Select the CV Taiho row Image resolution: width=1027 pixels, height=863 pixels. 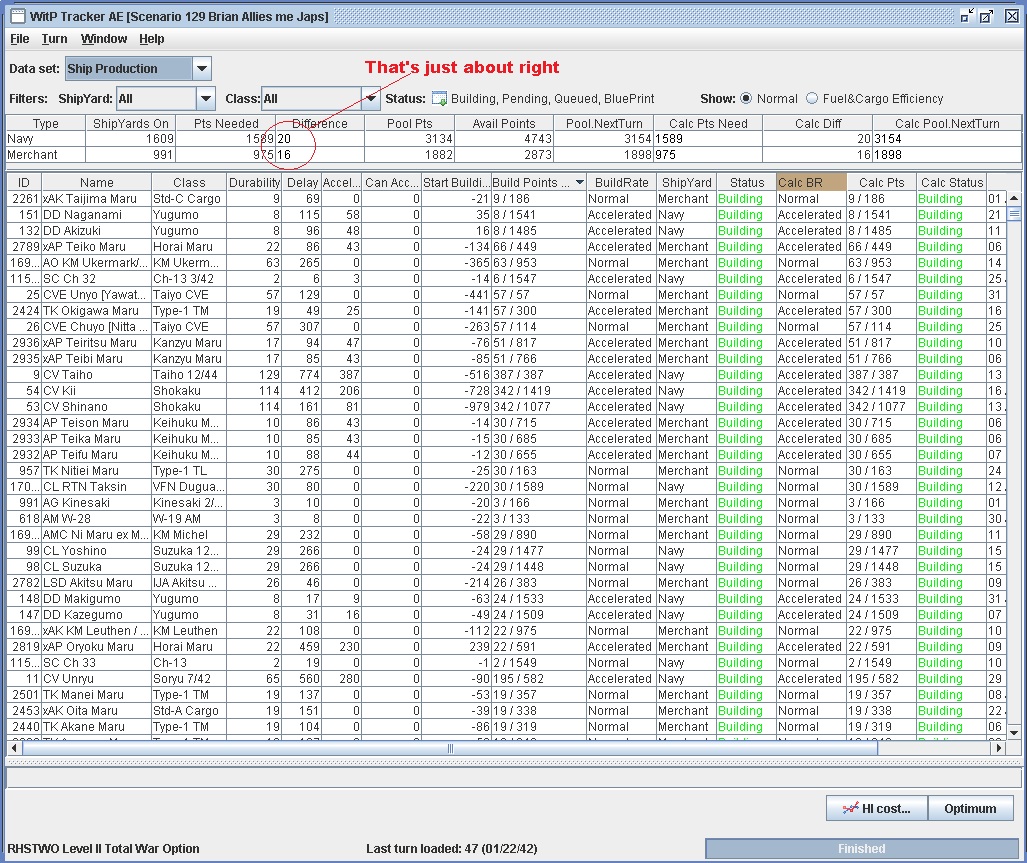click(x=506, y=375)
